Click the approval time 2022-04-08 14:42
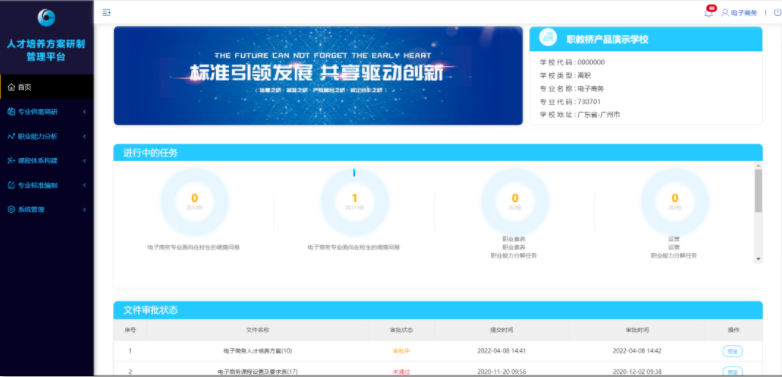This screenshot has width=782, height=377. [x=637, y=351]
